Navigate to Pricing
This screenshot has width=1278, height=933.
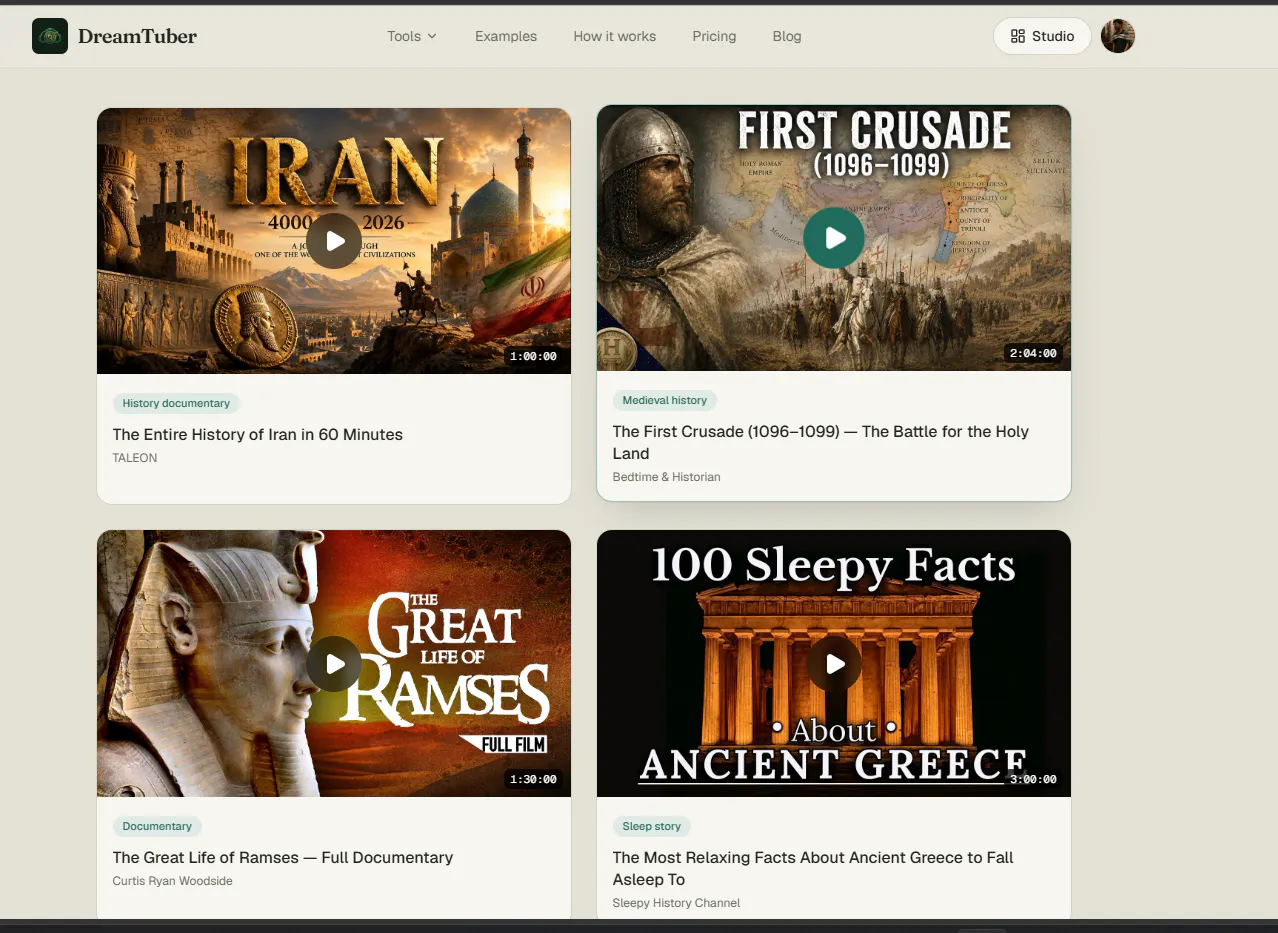point(714,36)
